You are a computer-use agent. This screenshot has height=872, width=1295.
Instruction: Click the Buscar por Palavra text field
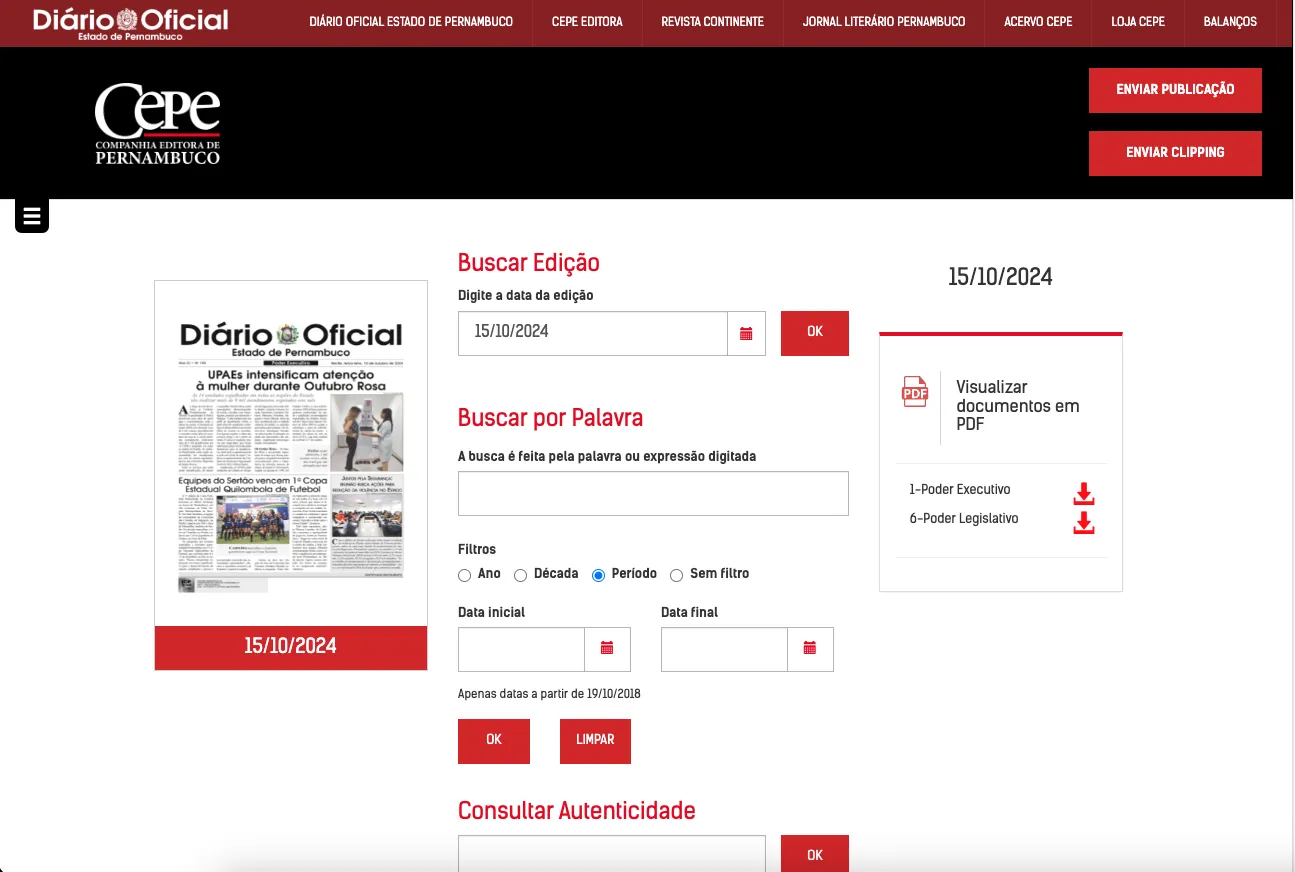click(x=653, y=494)
